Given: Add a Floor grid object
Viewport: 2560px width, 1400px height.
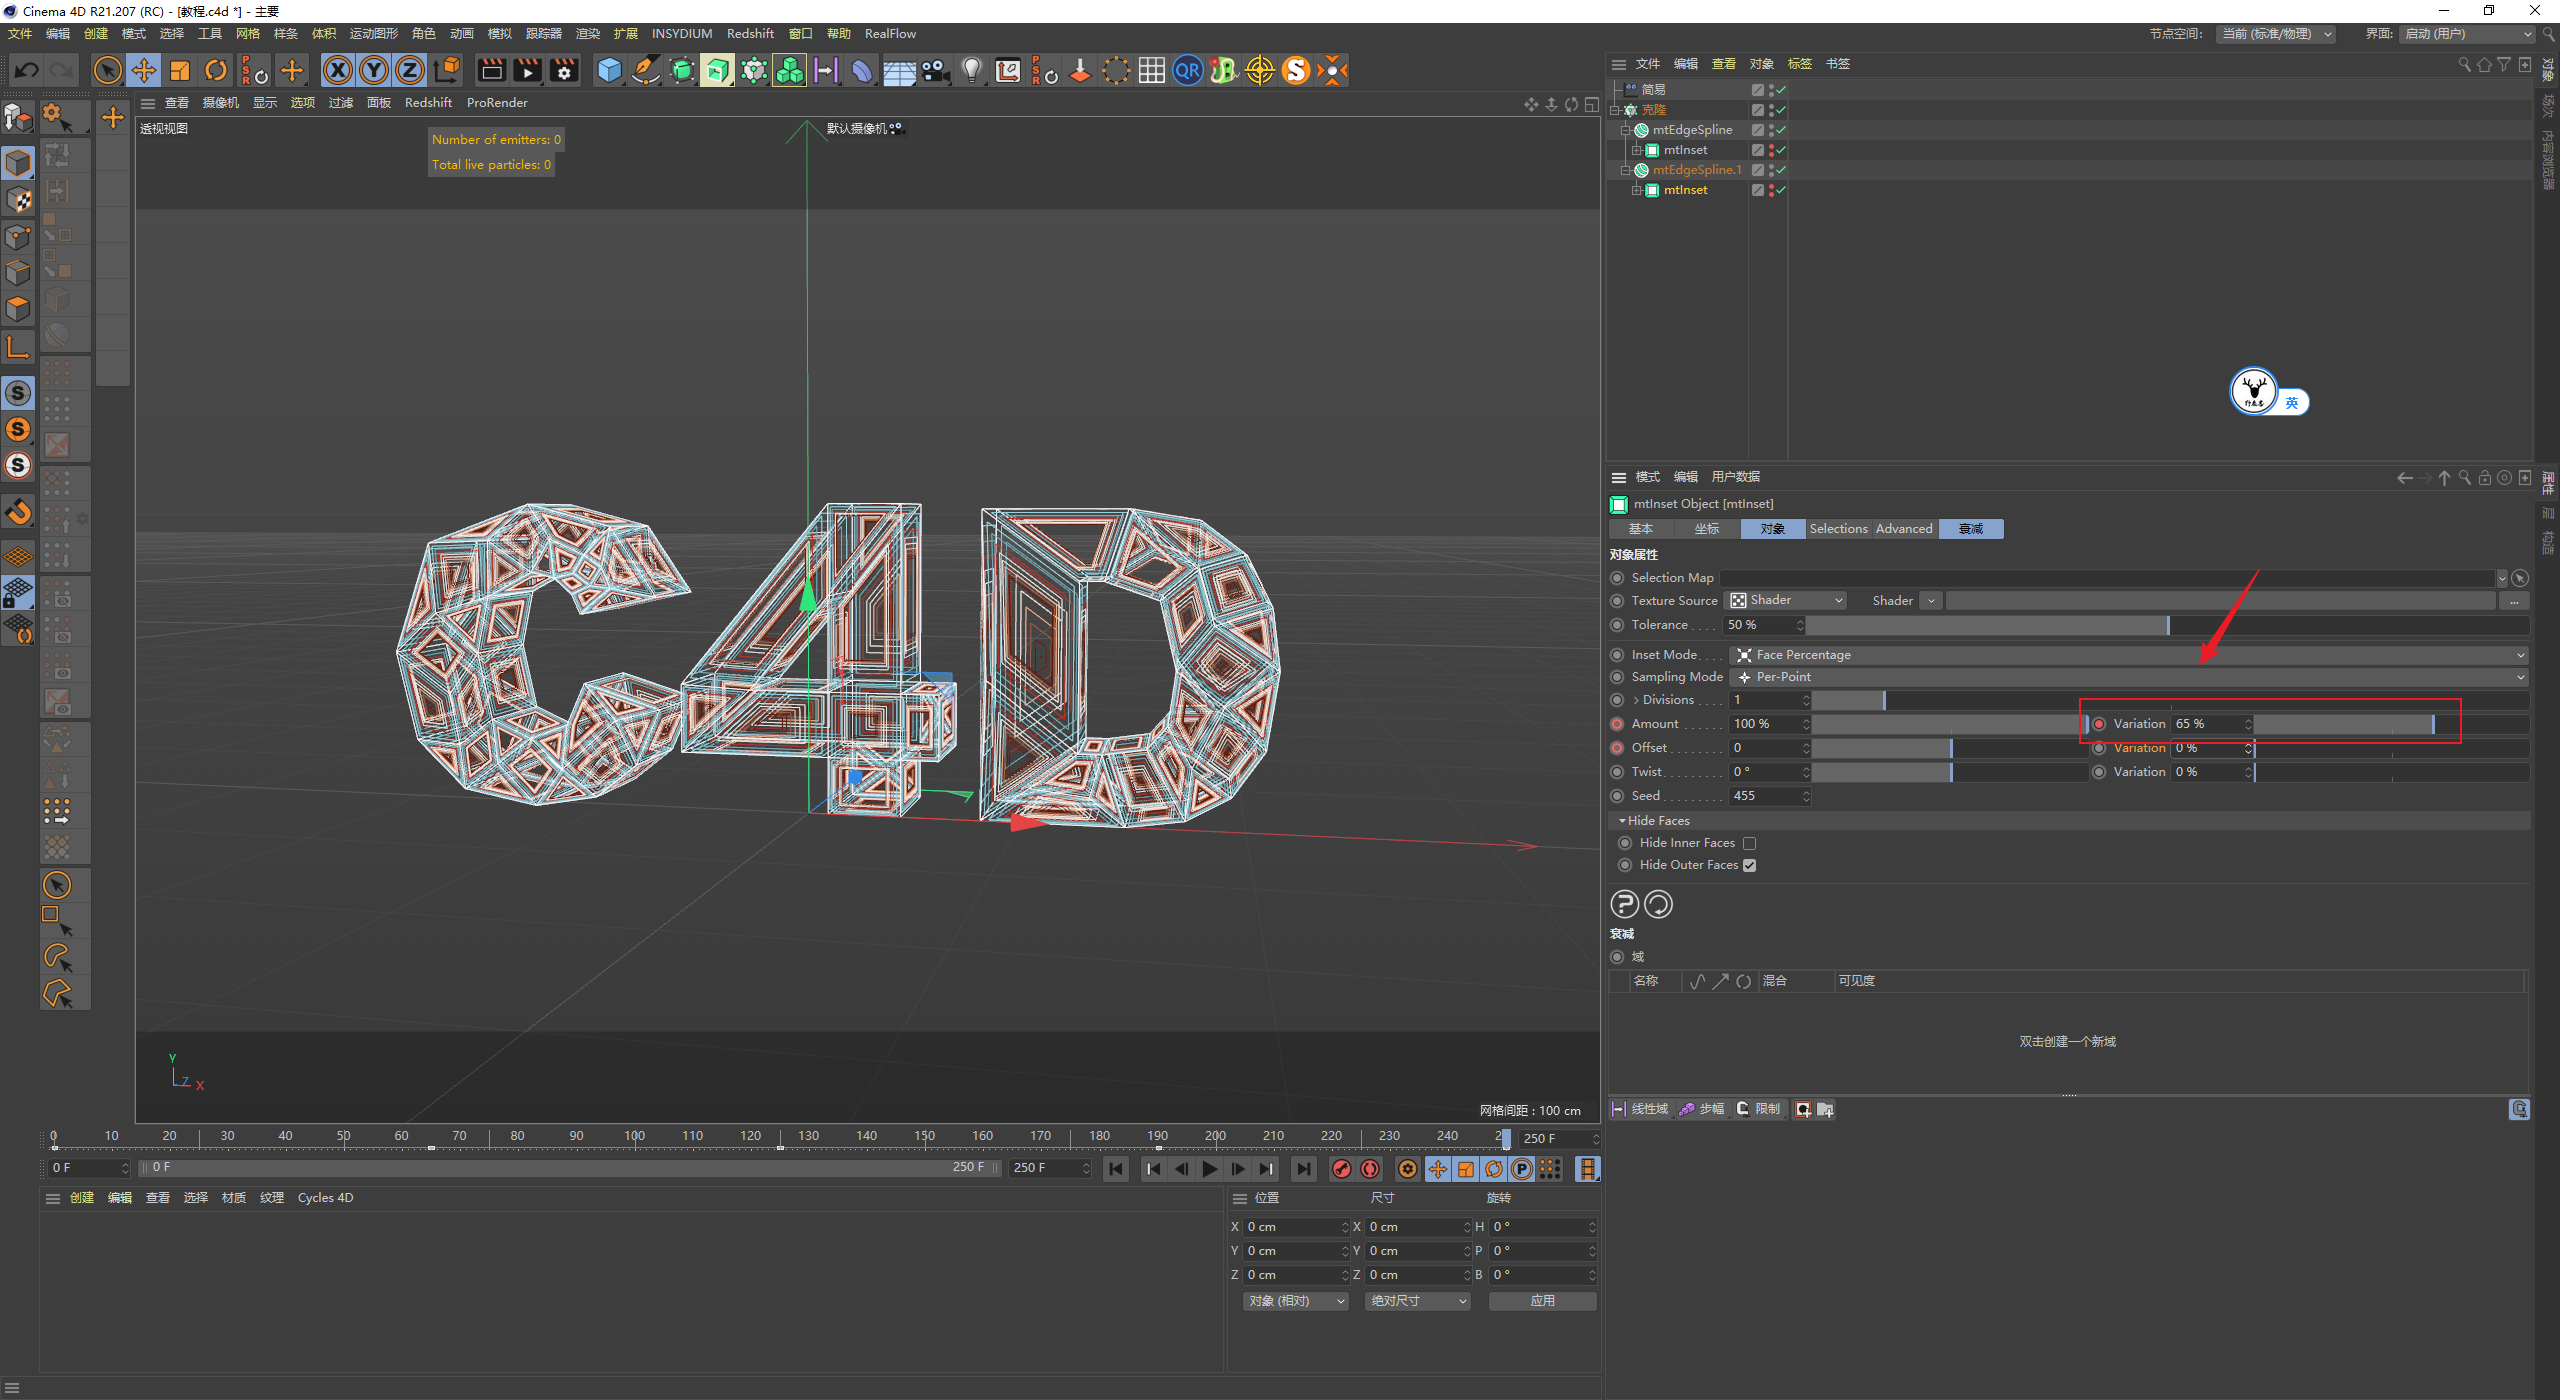Looking at the screenshot, I should tap(898, 70).
